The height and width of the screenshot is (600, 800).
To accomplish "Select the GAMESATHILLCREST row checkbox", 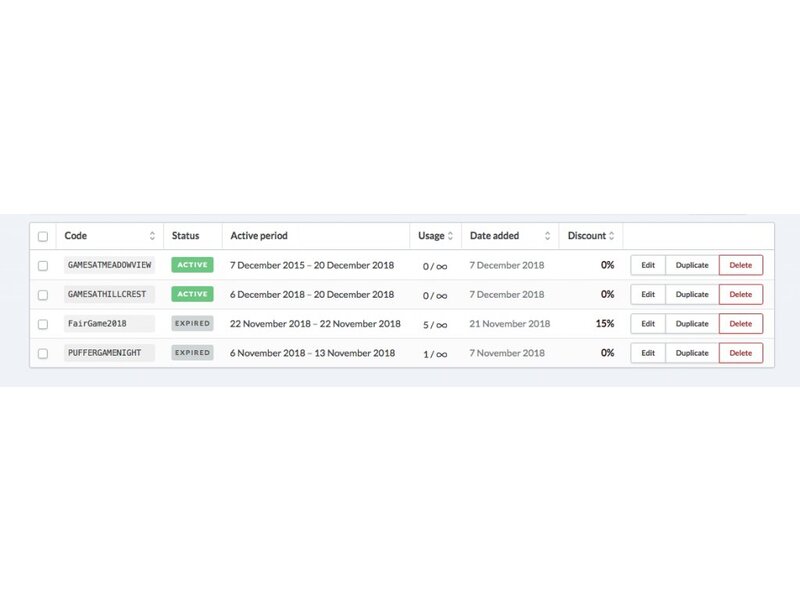I will [x=42, y=295].
